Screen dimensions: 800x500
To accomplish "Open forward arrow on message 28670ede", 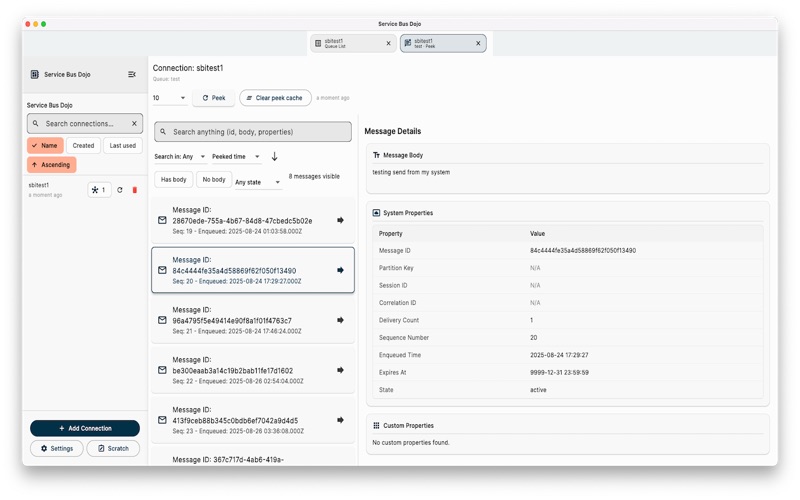I will pos(340,220).
